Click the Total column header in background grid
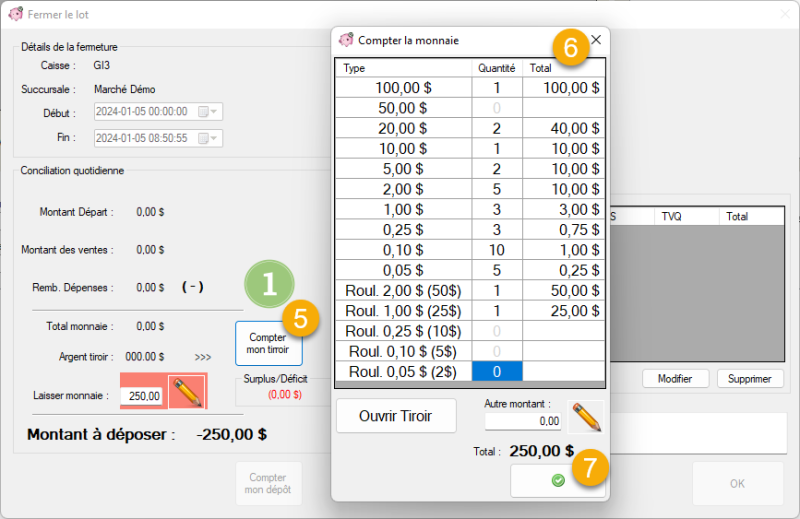 click(752, 216)
